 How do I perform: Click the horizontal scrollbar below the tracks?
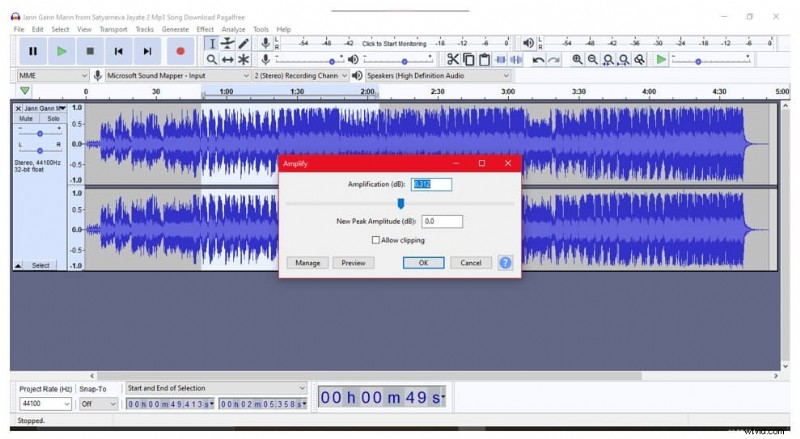[369, 376]
